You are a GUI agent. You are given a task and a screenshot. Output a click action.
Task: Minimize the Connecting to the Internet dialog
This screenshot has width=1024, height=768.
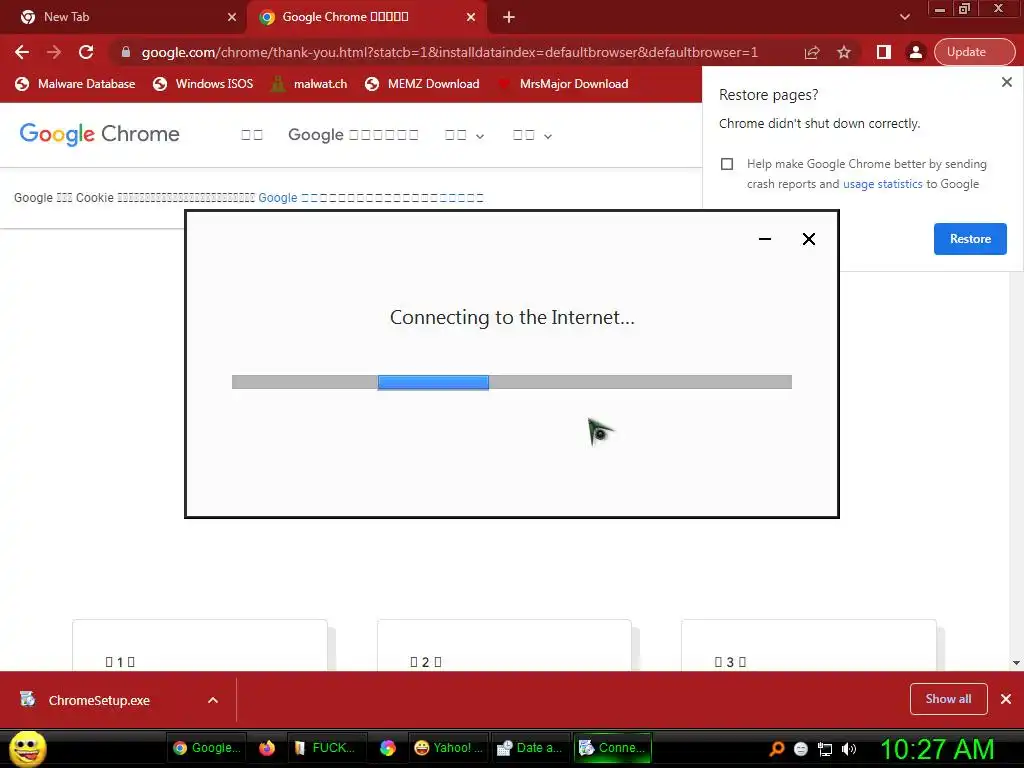[765, 239]
